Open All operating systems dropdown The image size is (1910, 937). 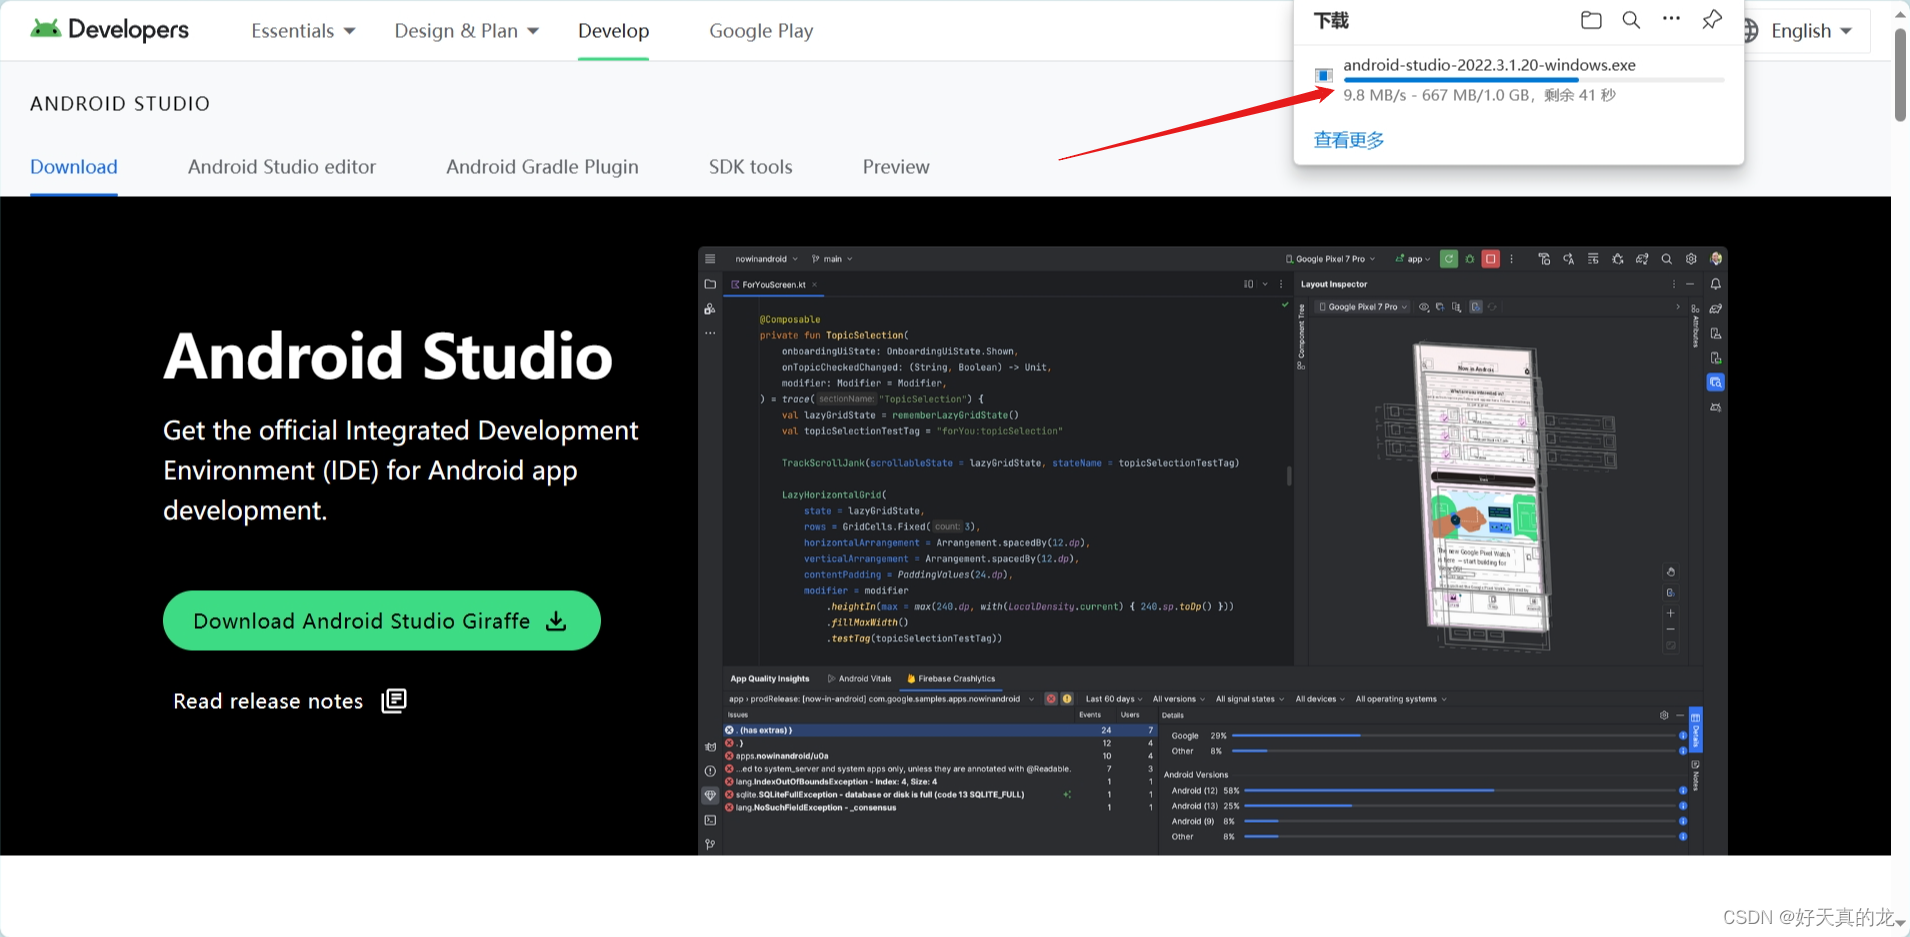tap(1401, 699)
